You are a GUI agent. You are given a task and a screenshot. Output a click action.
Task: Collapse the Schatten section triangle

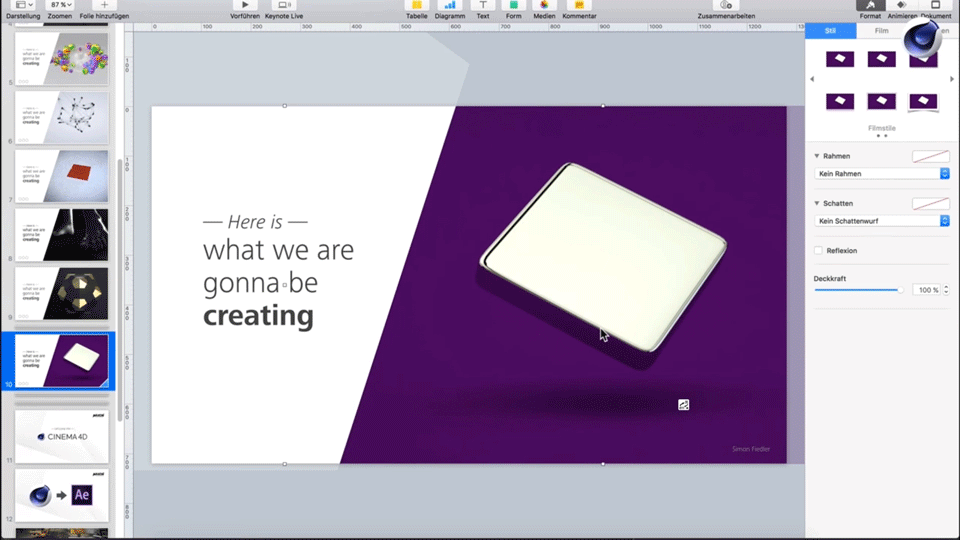(817, 203)
